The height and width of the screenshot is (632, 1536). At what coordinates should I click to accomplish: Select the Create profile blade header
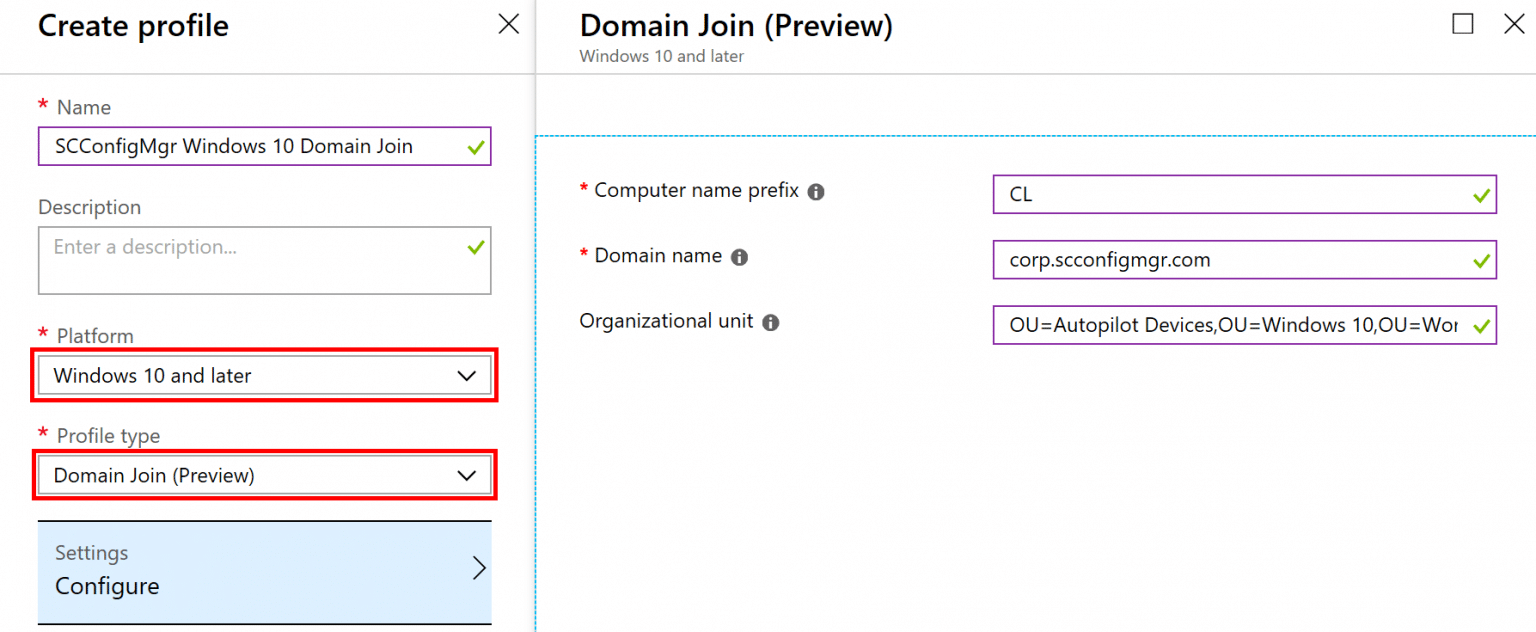coord(133,25)
